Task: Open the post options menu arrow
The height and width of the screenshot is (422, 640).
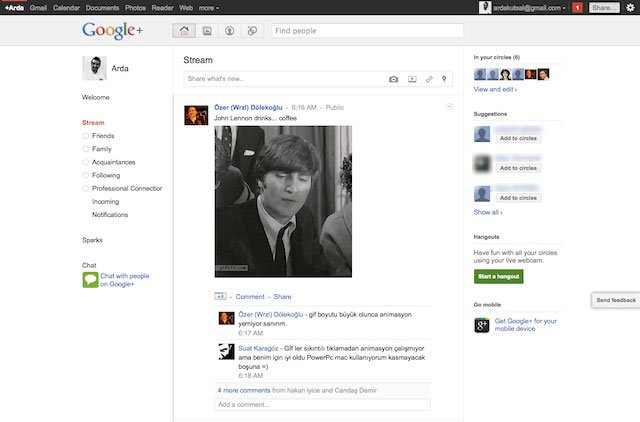Action: [x=449, y=106]
